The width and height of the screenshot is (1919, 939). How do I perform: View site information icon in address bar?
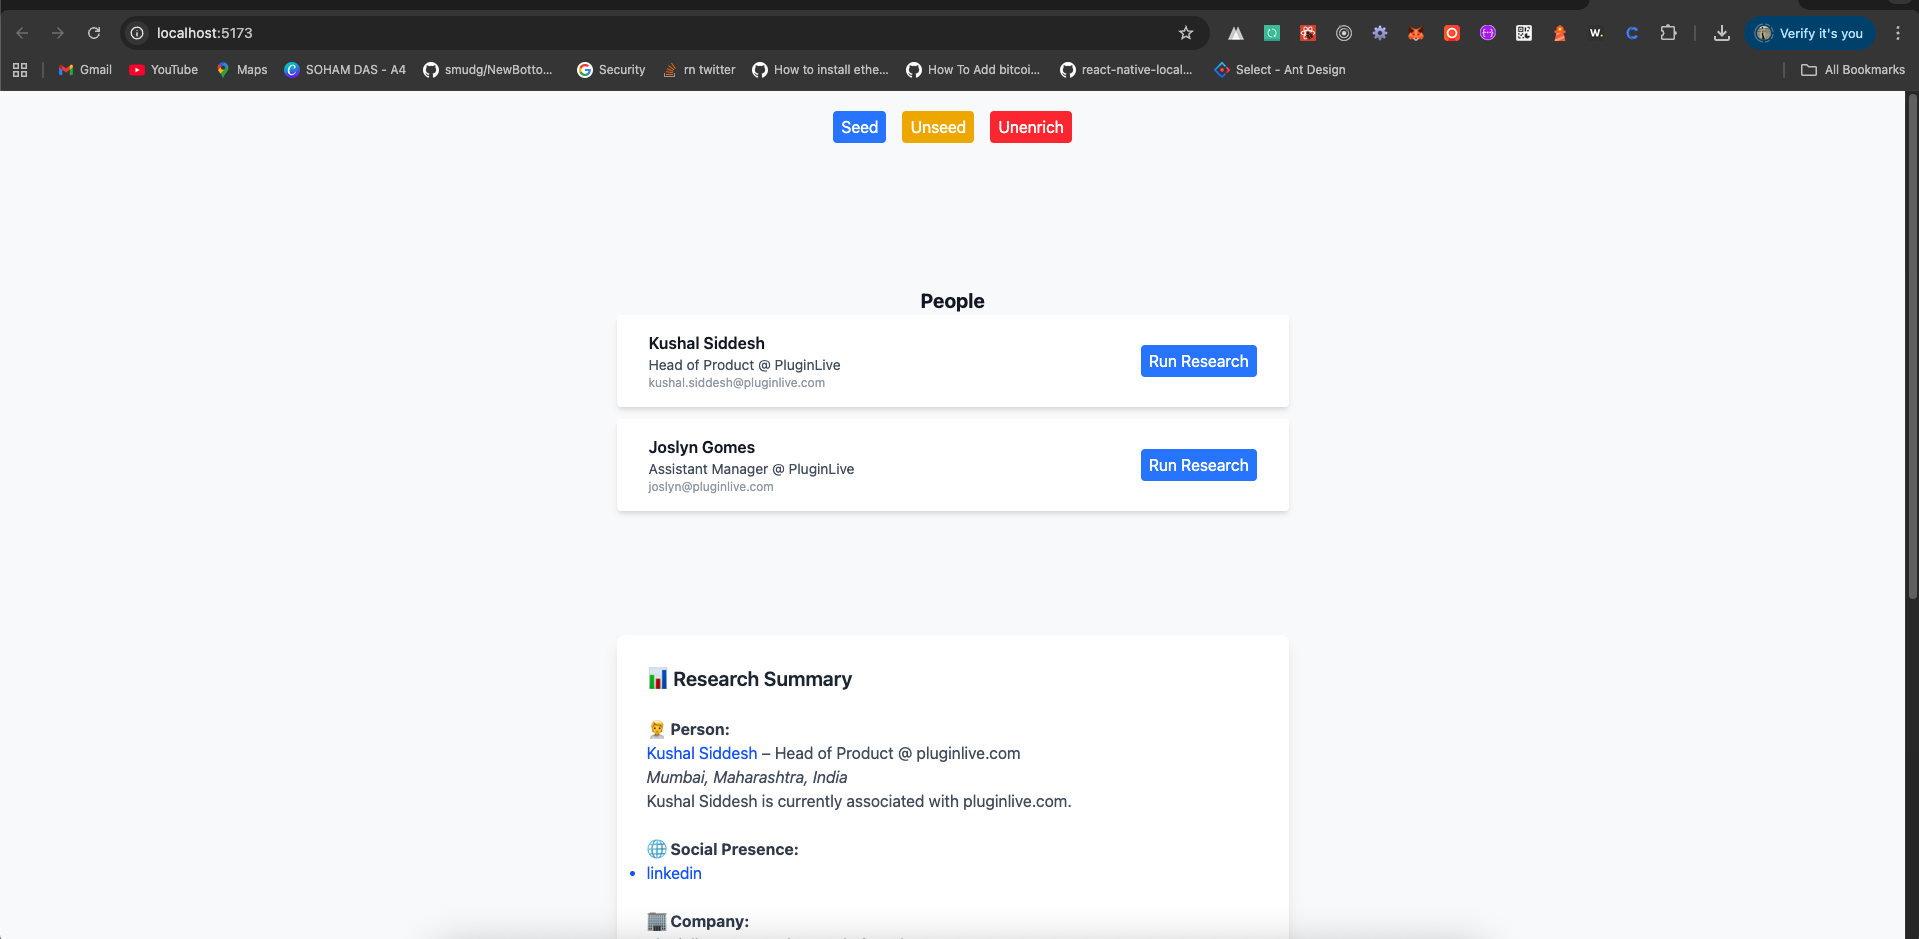click(137, 33)
